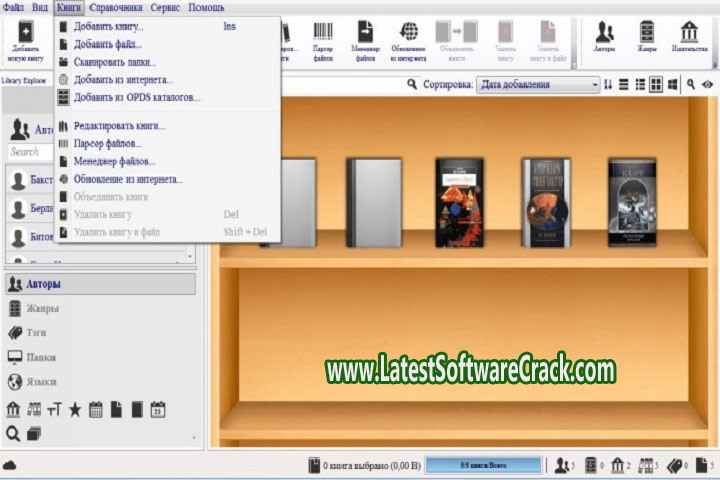Click the author list scroll down arrow

[x=190, y=257]
